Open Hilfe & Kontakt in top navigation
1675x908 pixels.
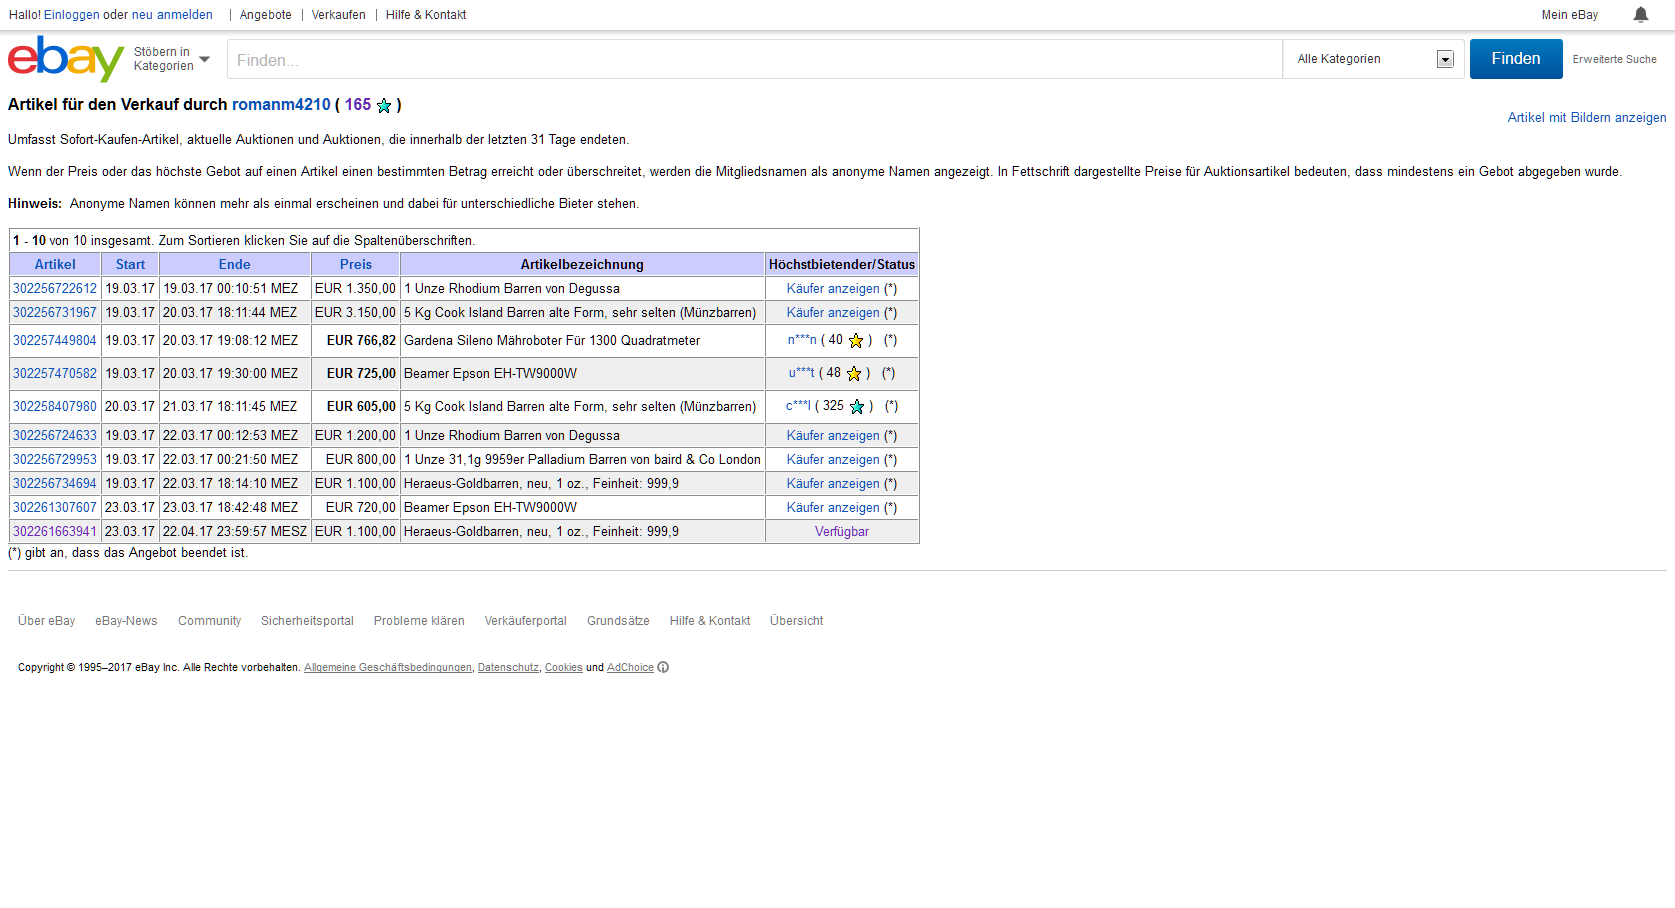[426, 15]
